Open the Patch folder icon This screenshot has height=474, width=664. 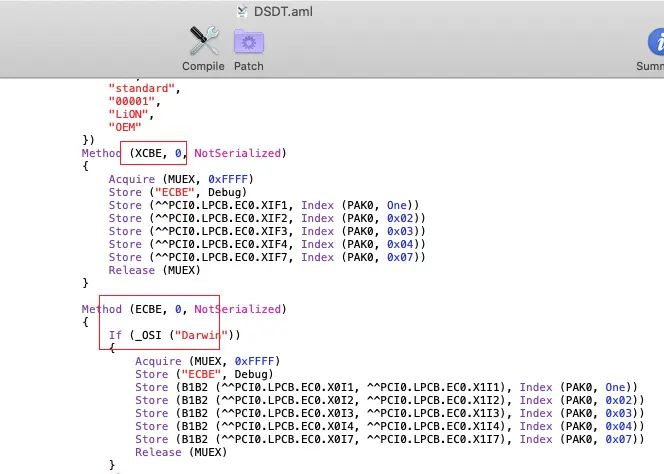point(249,42)
